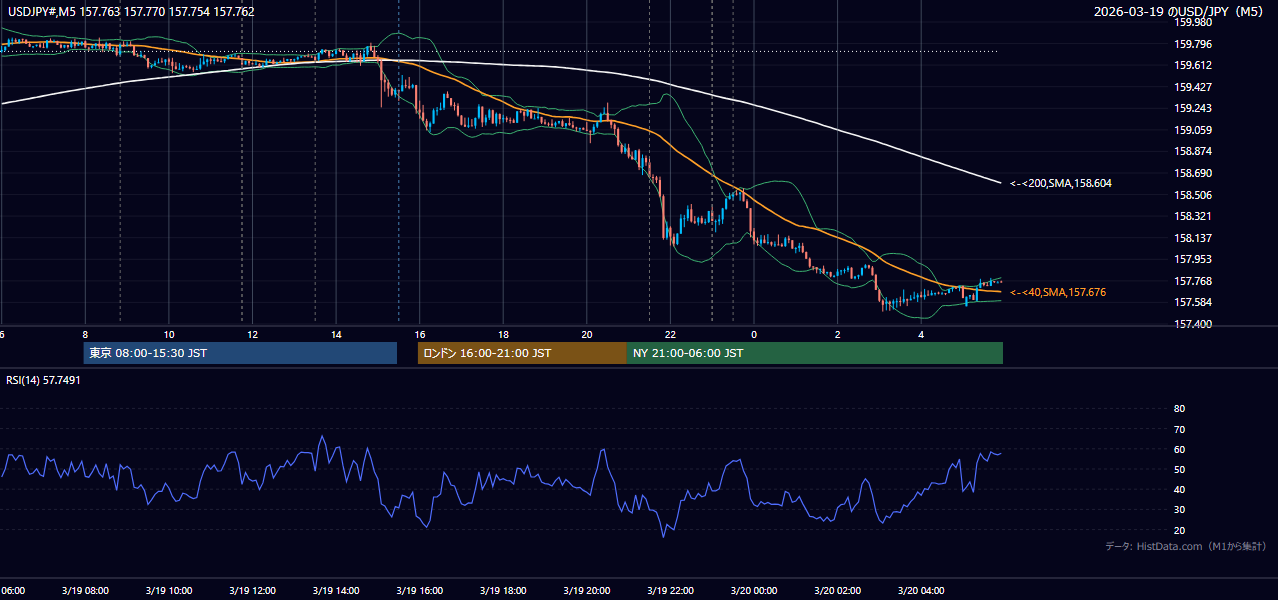This screenshot has height=600, width=1278.
Task: Click price axis label 159.612
Action: click(1193, 65)
